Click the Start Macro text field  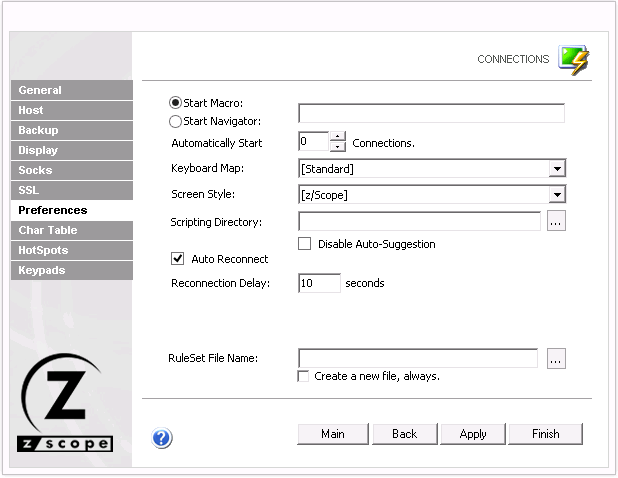[432, 113]
